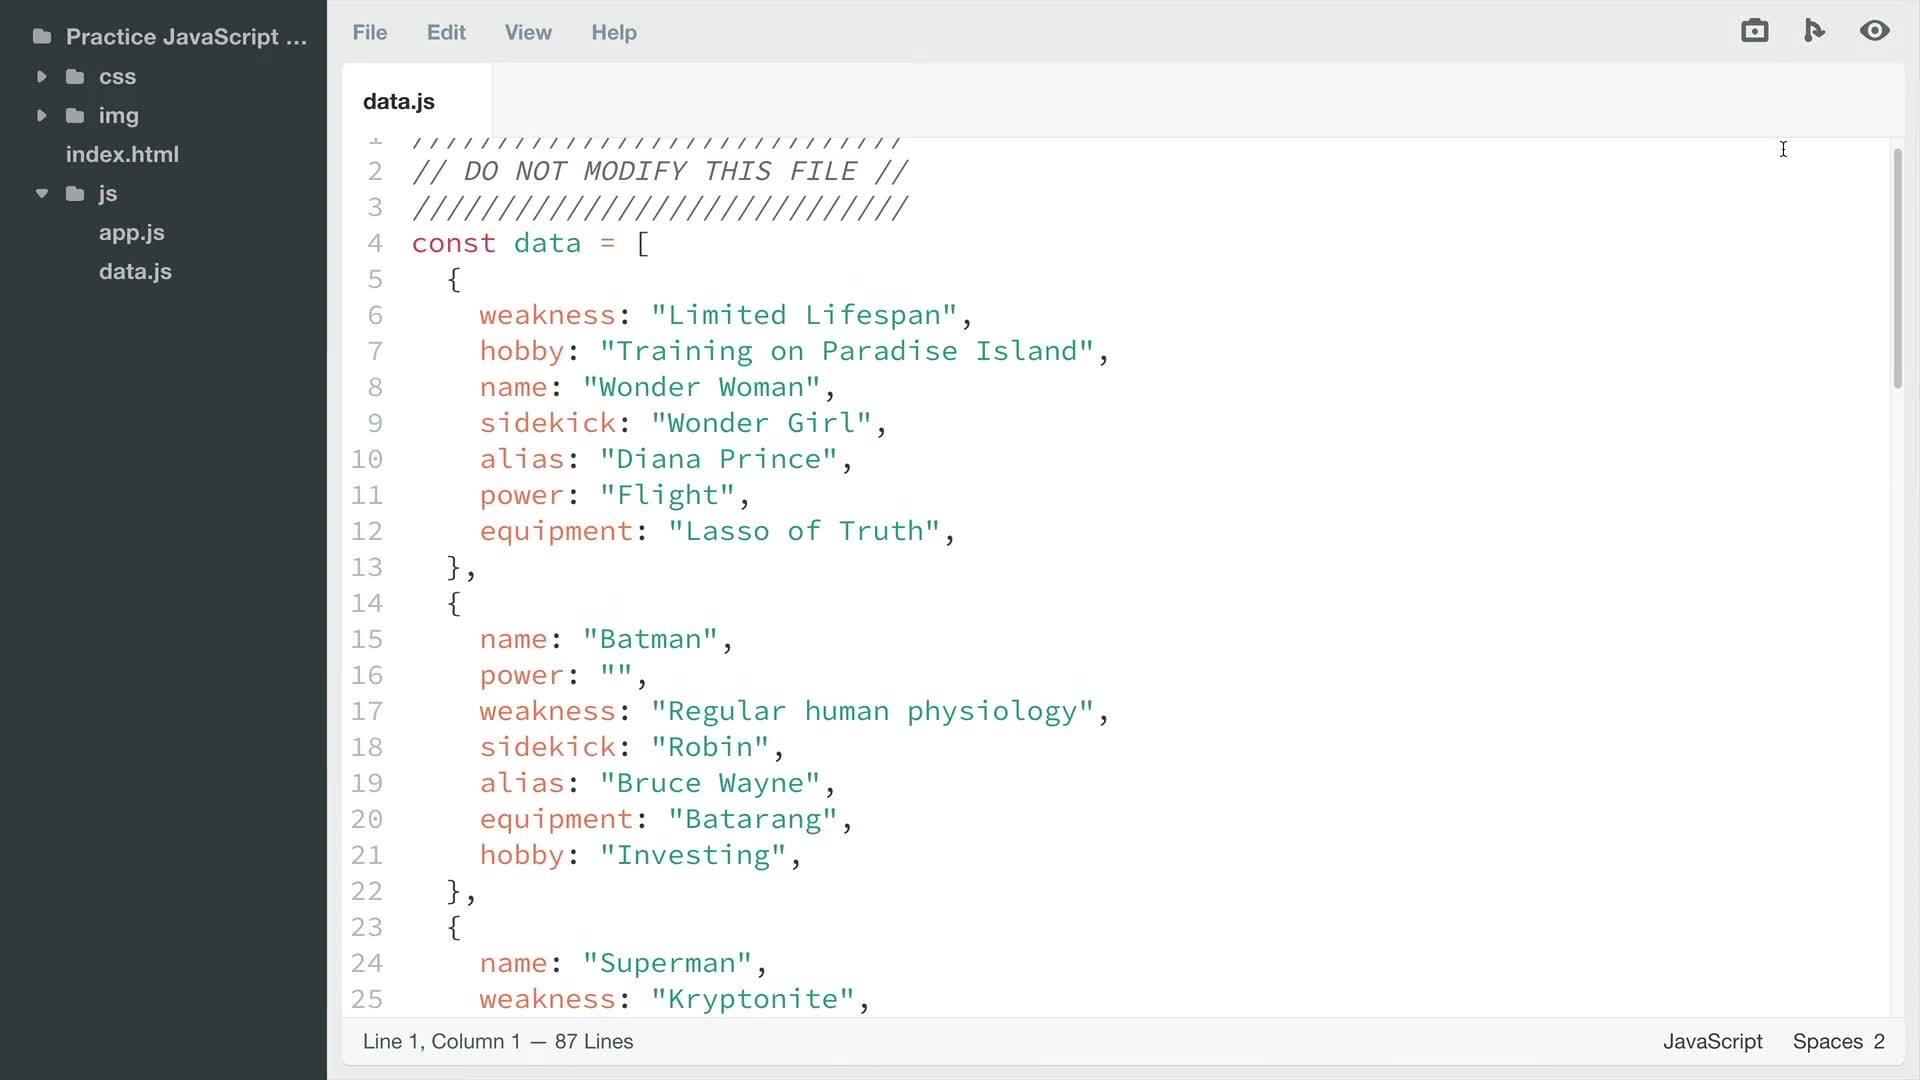Expand the css folder

(x=41, y=77)
